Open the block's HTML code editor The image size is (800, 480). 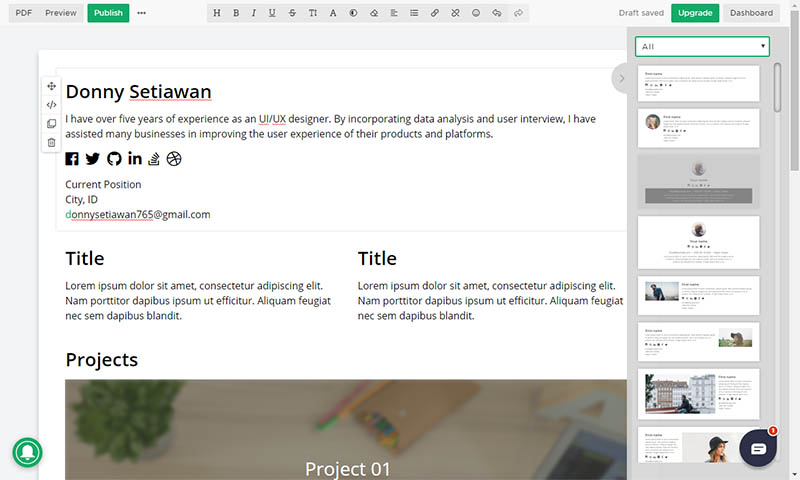51,105
